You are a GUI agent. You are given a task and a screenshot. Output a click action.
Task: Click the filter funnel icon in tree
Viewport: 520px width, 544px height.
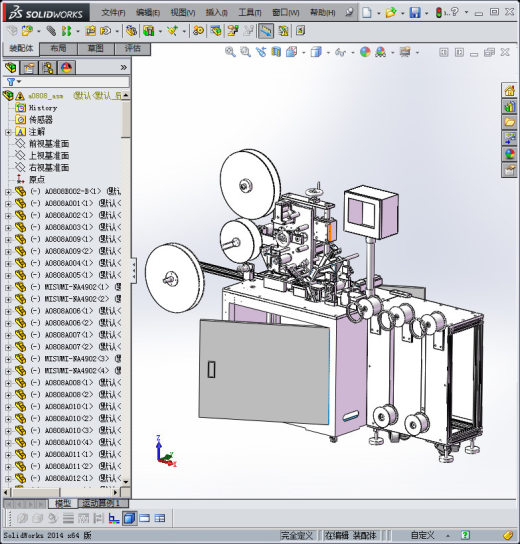pos(11,82)
